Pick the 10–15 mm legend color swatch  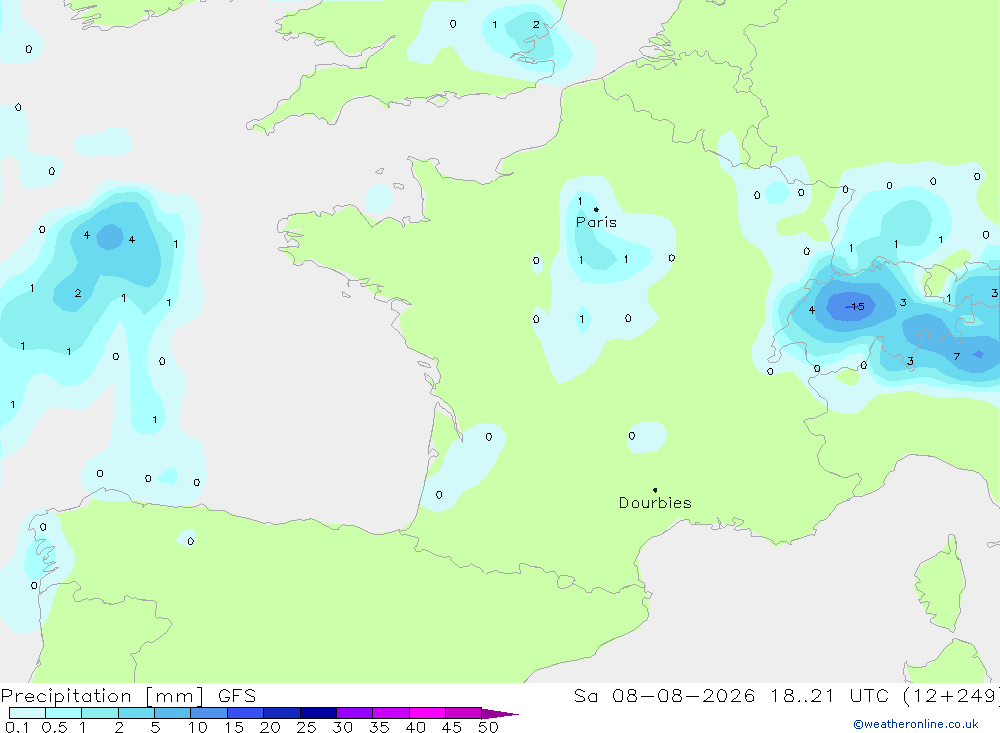pos(209,713)
